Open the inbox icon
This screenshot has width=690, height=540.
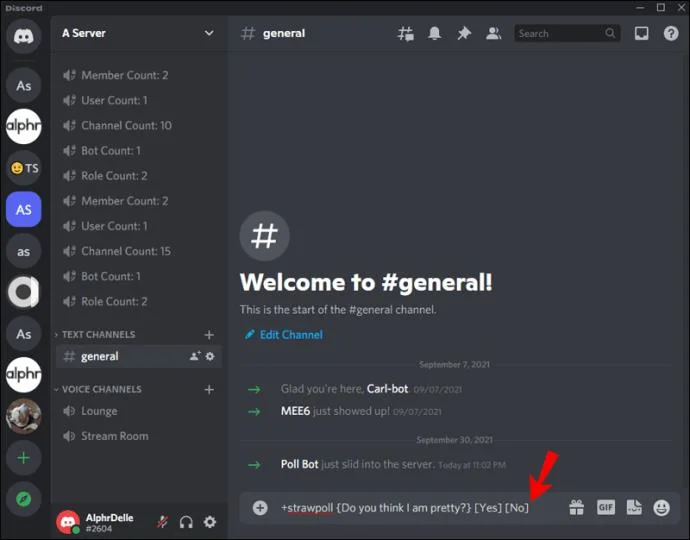coord(641,33)
